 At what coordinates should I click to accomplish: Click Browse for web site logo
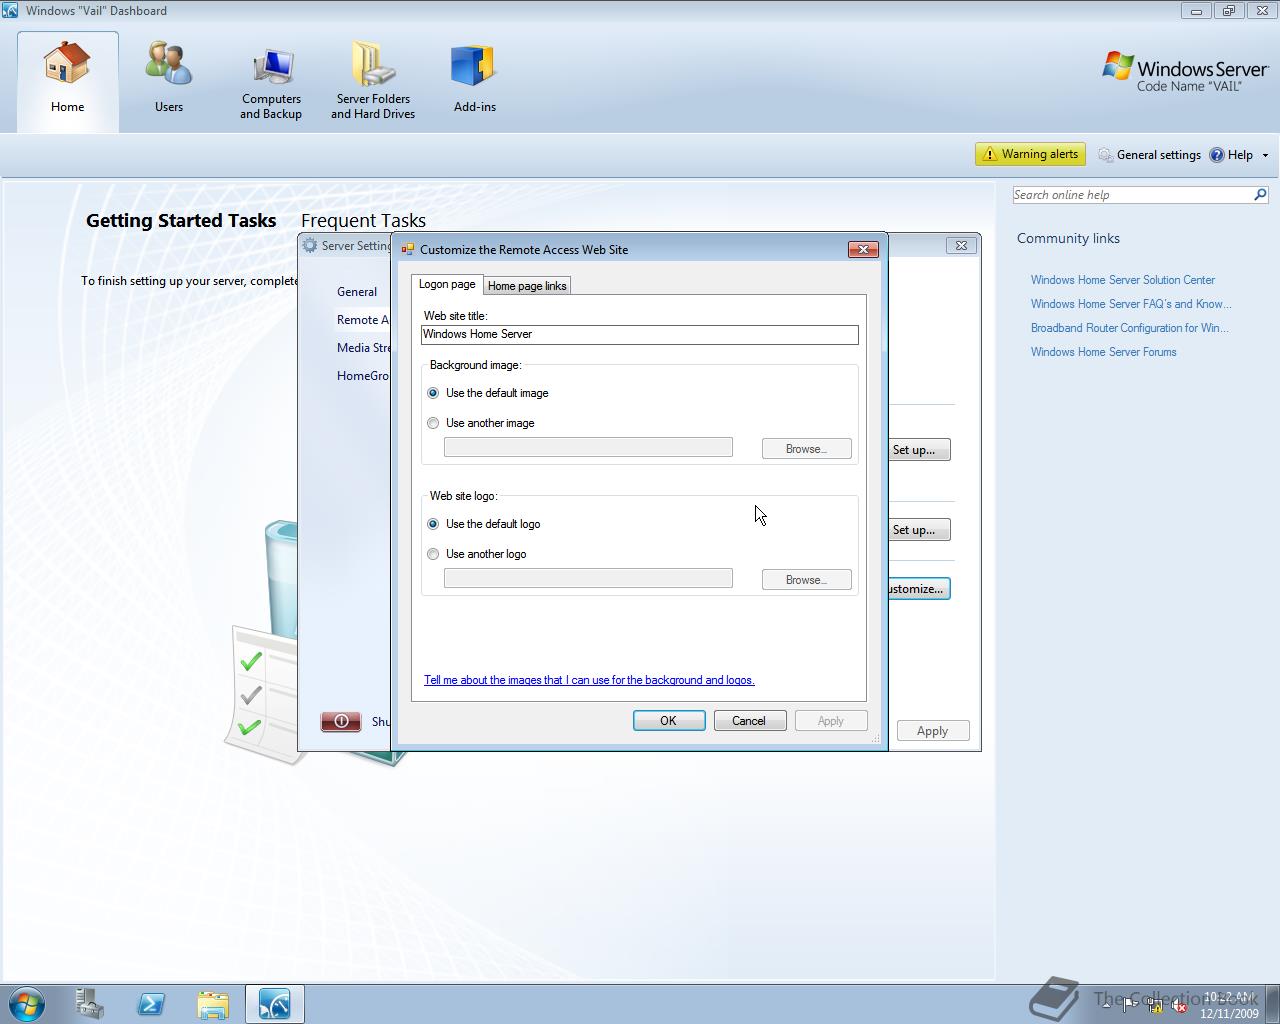click(806, 580)
